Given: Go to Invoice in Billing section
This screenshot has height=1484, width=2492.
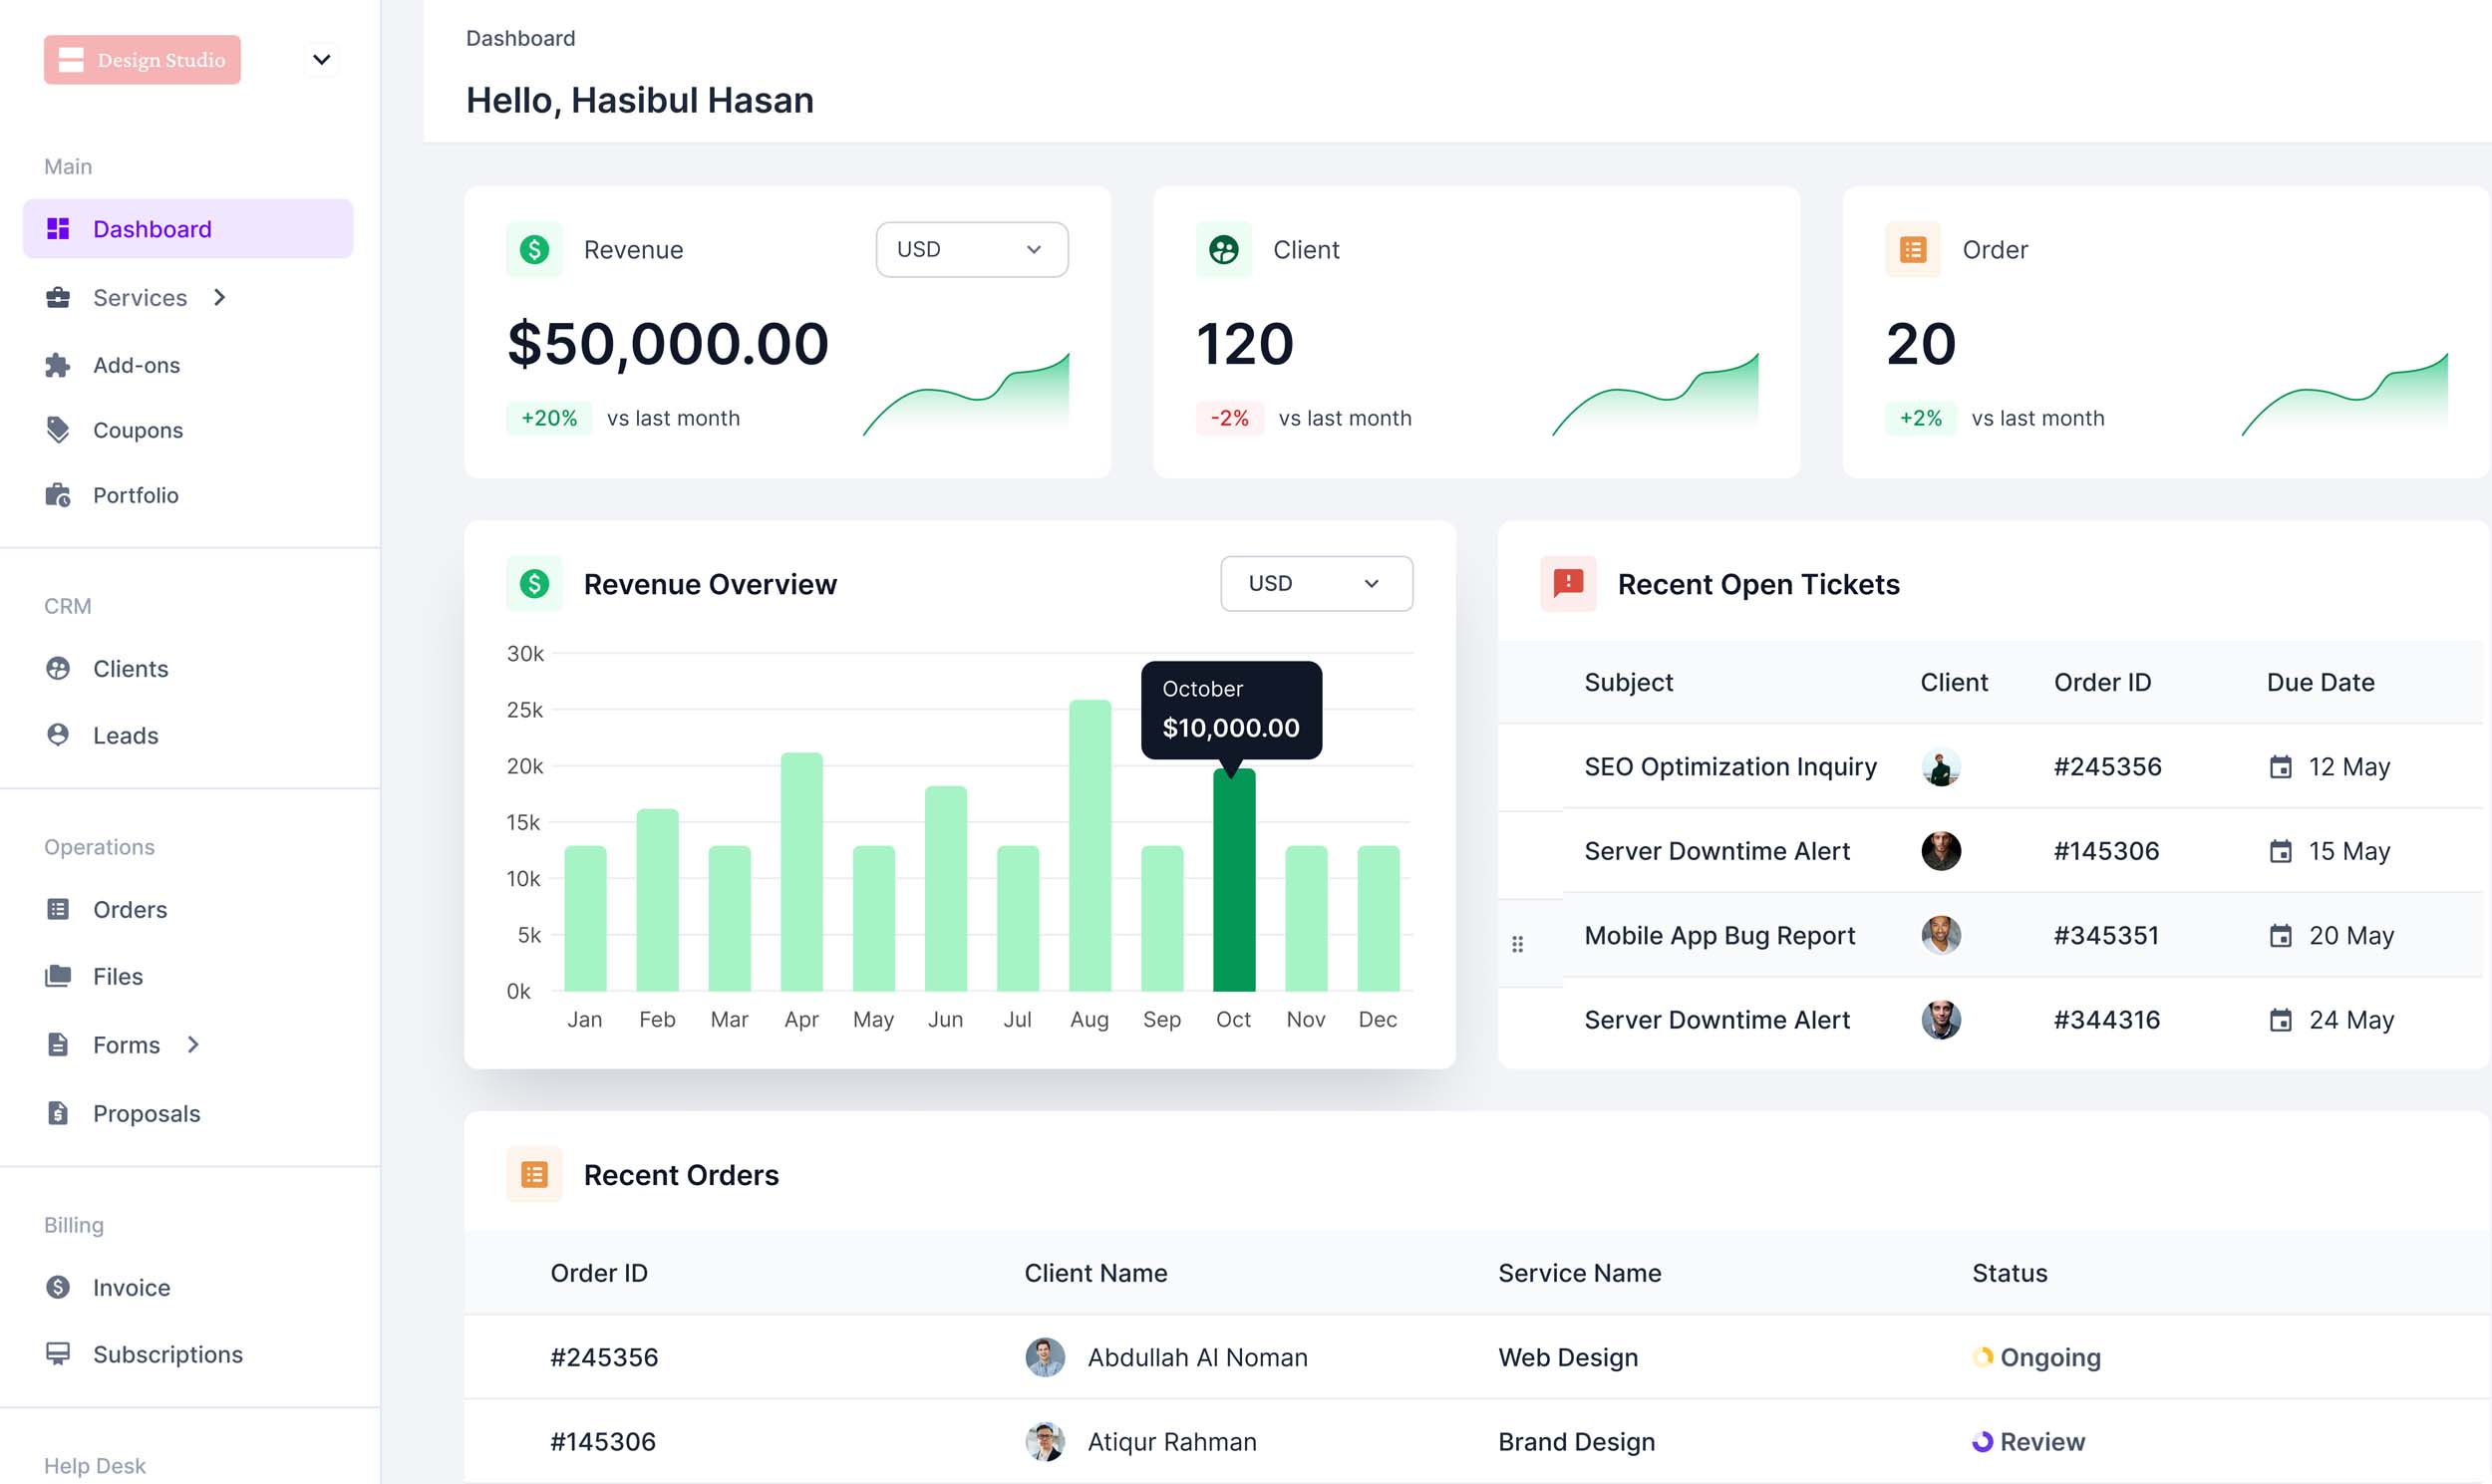Looking at the screenshot, I should [x=131, y=1287].
